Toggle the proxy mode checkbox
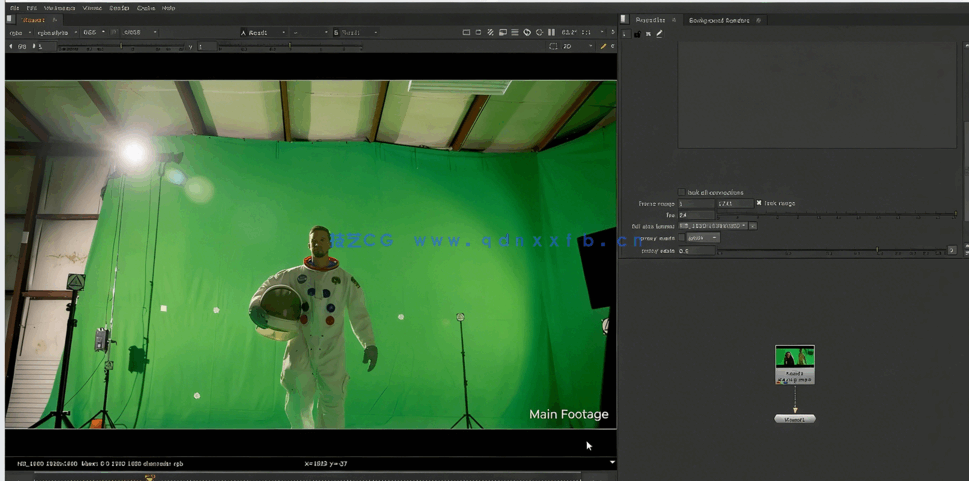This screenshot has height=481, width=969. coord(682,238)
